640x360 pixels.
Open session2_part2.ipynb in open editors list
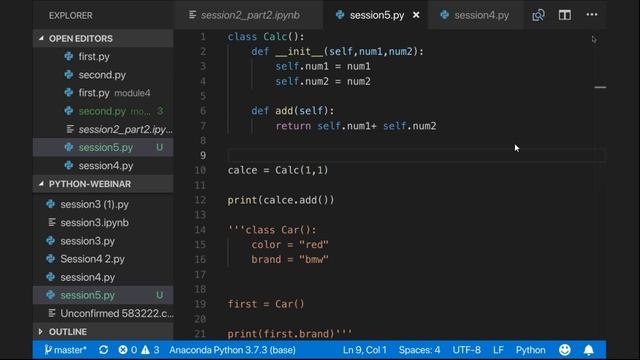103,129
